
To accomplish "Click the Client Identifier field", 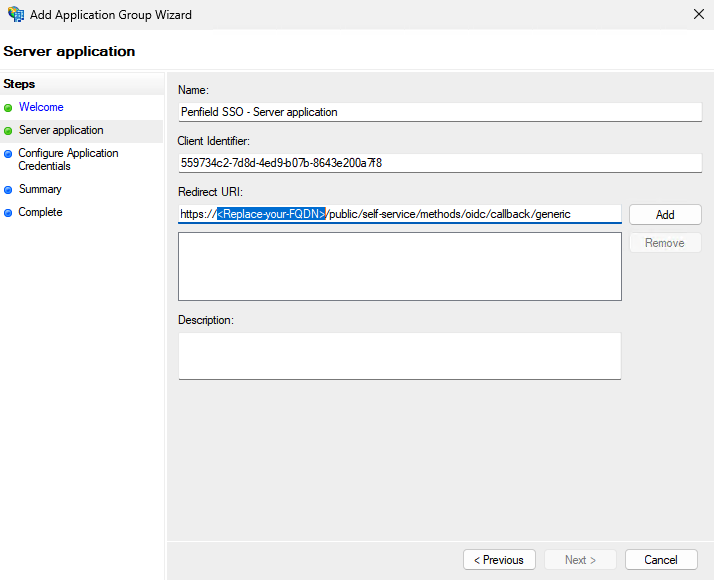I will (440, 163).
